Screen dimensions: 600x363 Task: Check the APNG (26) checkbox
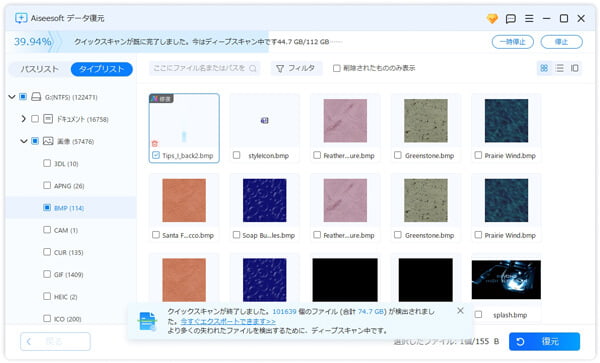[47, 186]
